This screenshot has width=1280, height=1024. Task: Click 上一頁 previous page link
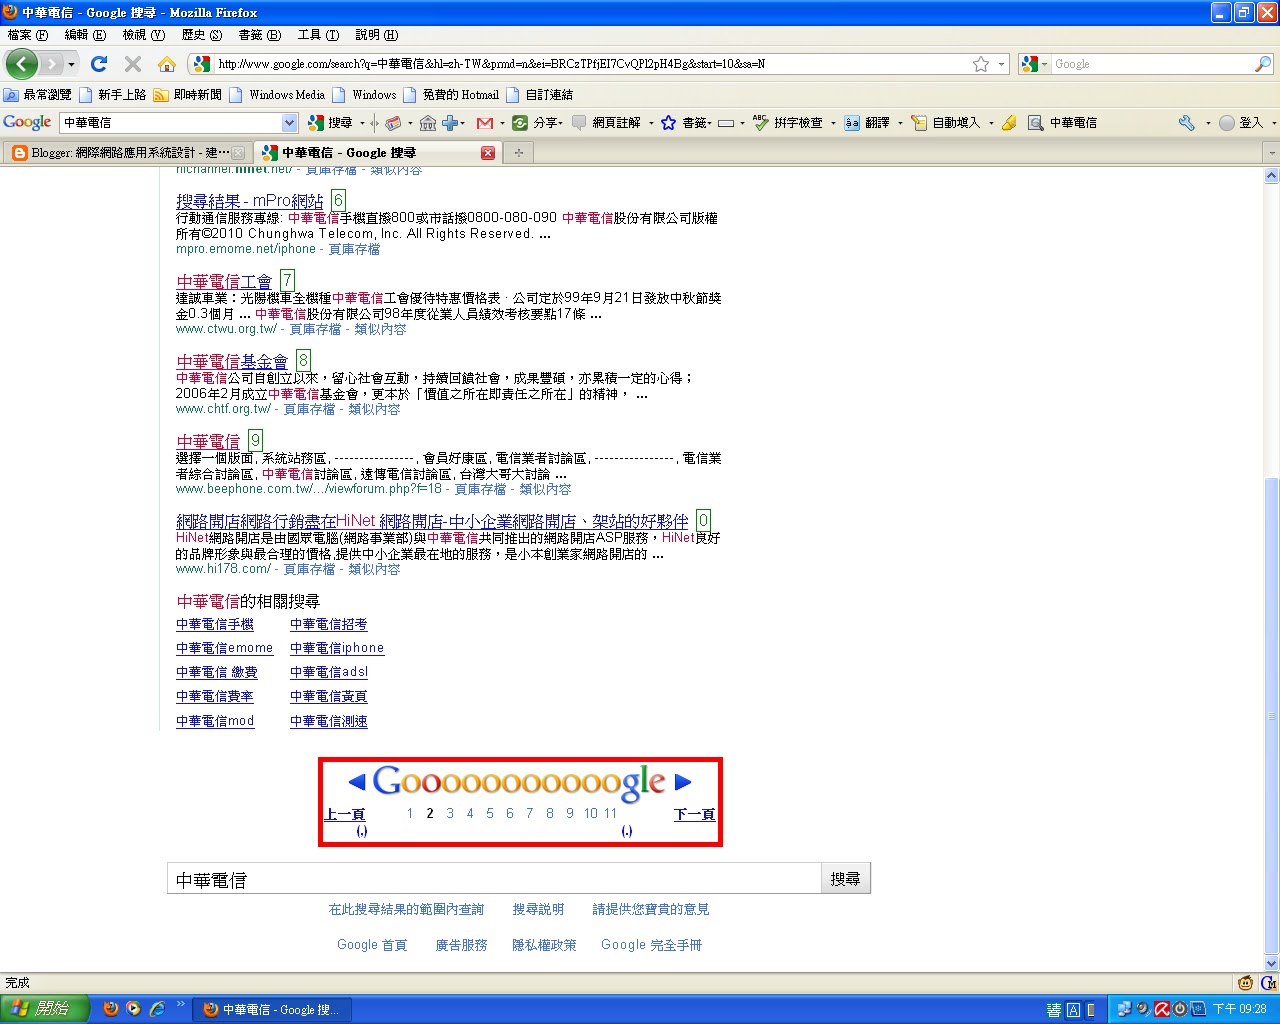(x=344, y=814)
